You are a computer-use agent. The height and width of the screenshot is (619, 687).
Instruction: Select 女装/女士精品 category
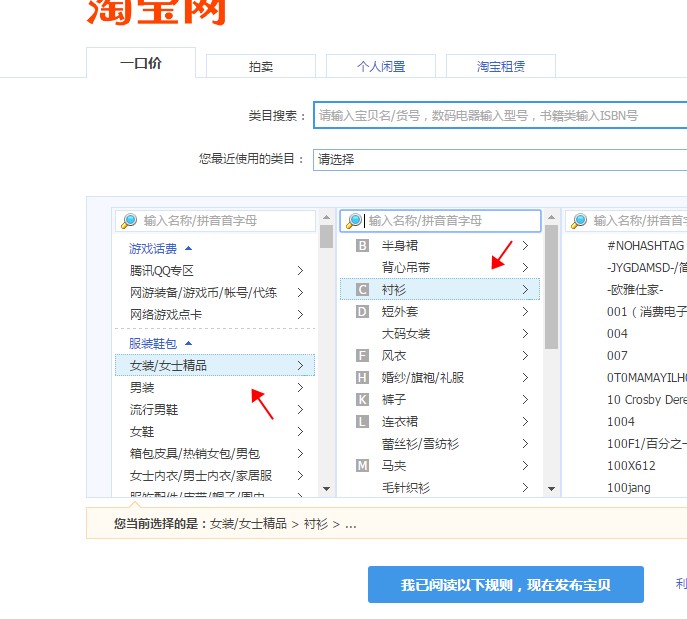[x=215, y=365]
